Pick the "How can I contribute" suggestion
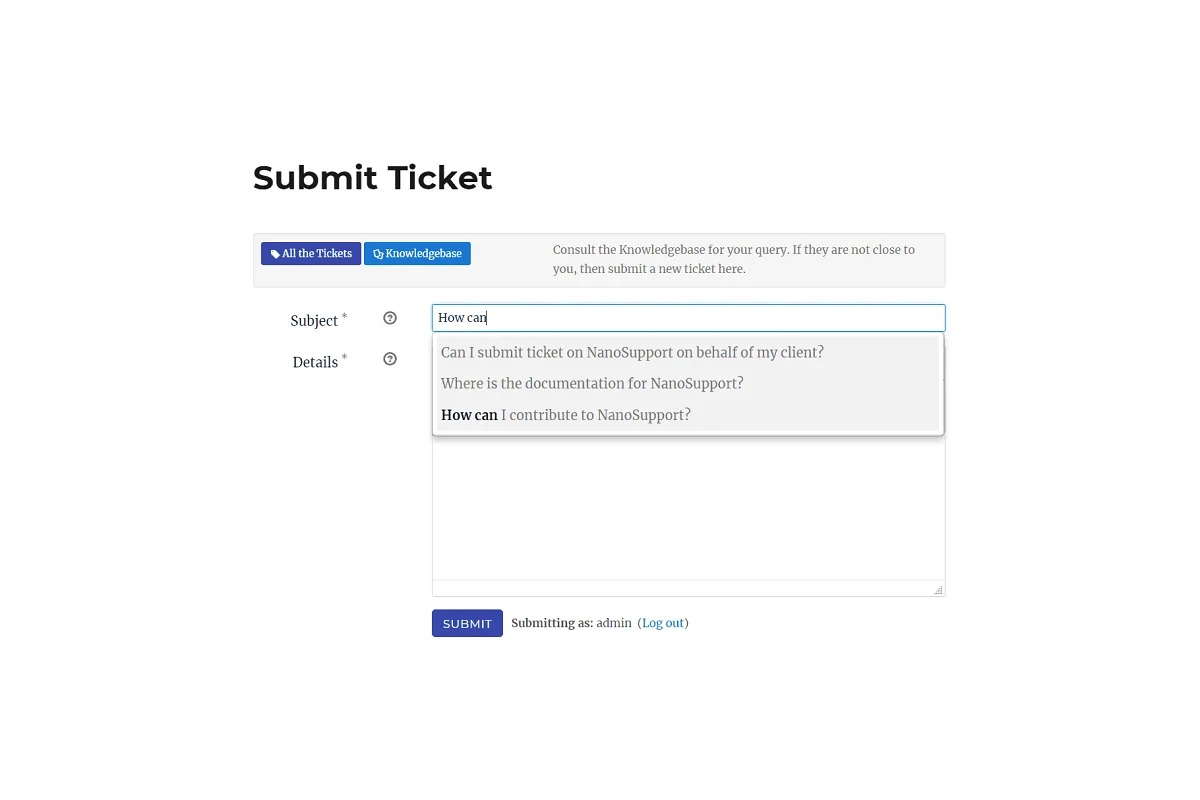Screen dimensions: 1200x800 tap(566, 415)
